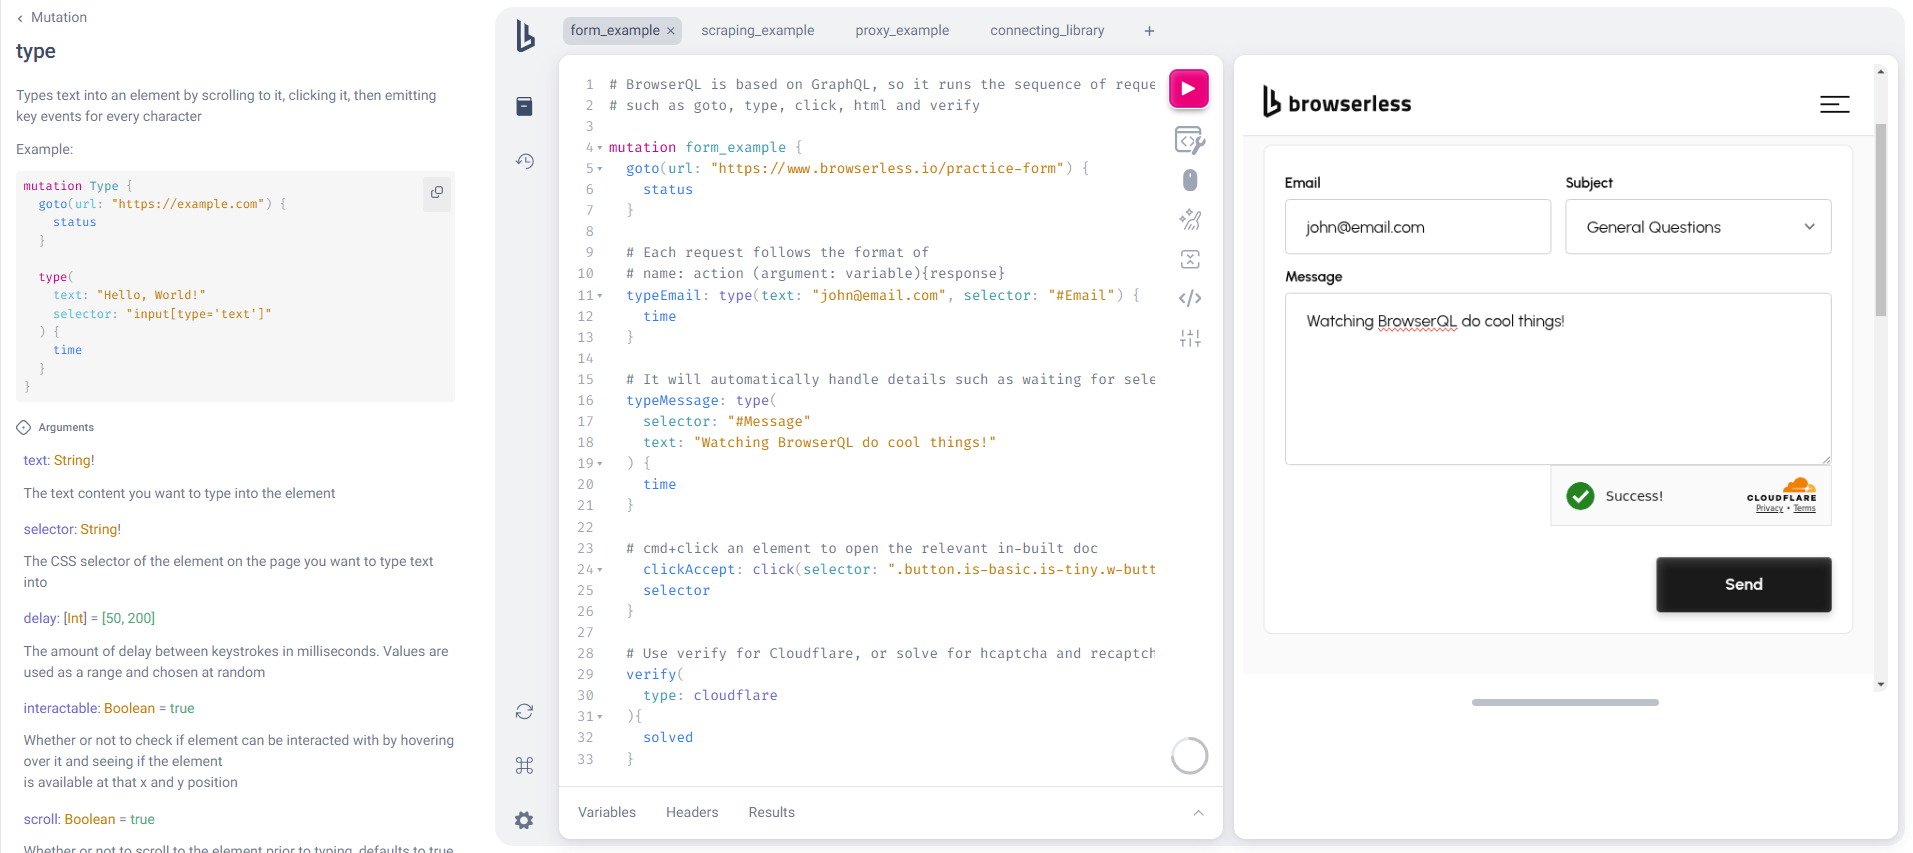Screen dimensions: 1913x853
Task: Click the browserless logo in preview page
Action: tap(1336, 102)
